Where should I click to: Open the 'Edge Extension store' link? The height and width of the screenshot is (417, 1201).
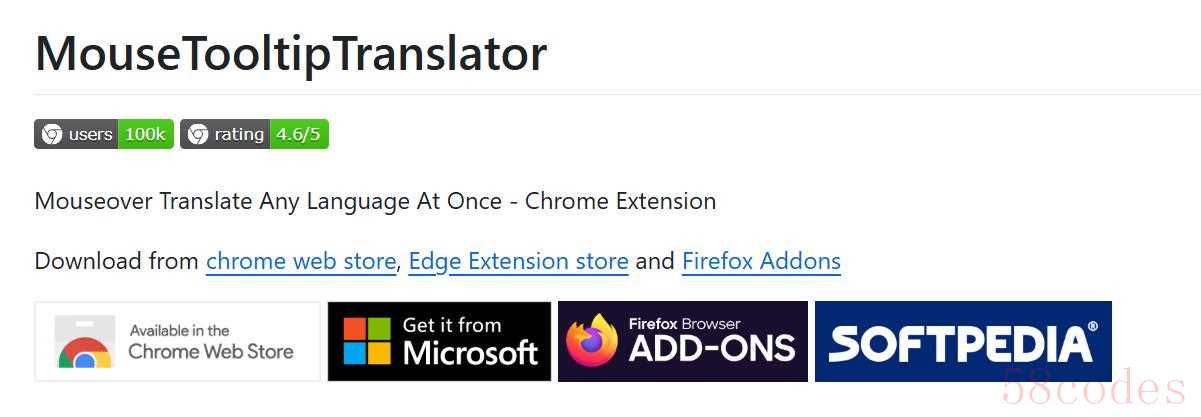pyautogui.click(x=518, y=261)
